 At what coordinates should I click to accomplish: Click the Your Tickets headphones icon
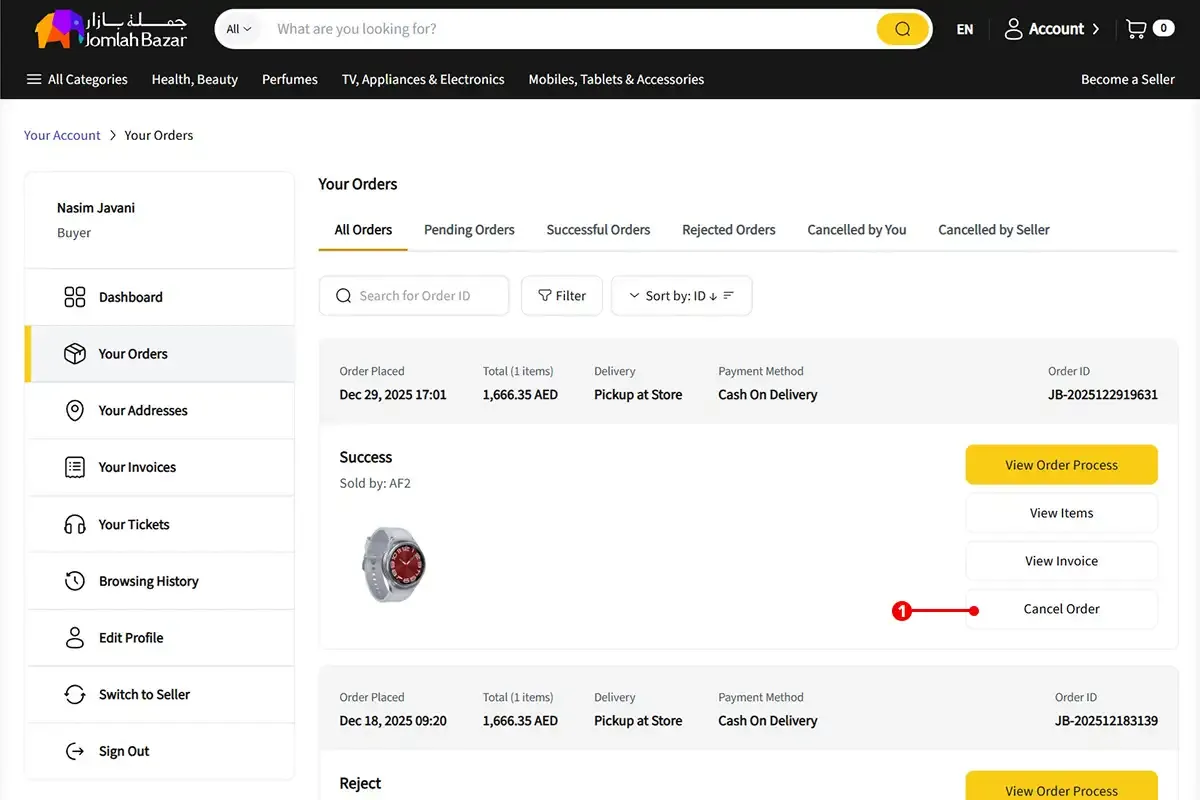[x=75, y=524]
